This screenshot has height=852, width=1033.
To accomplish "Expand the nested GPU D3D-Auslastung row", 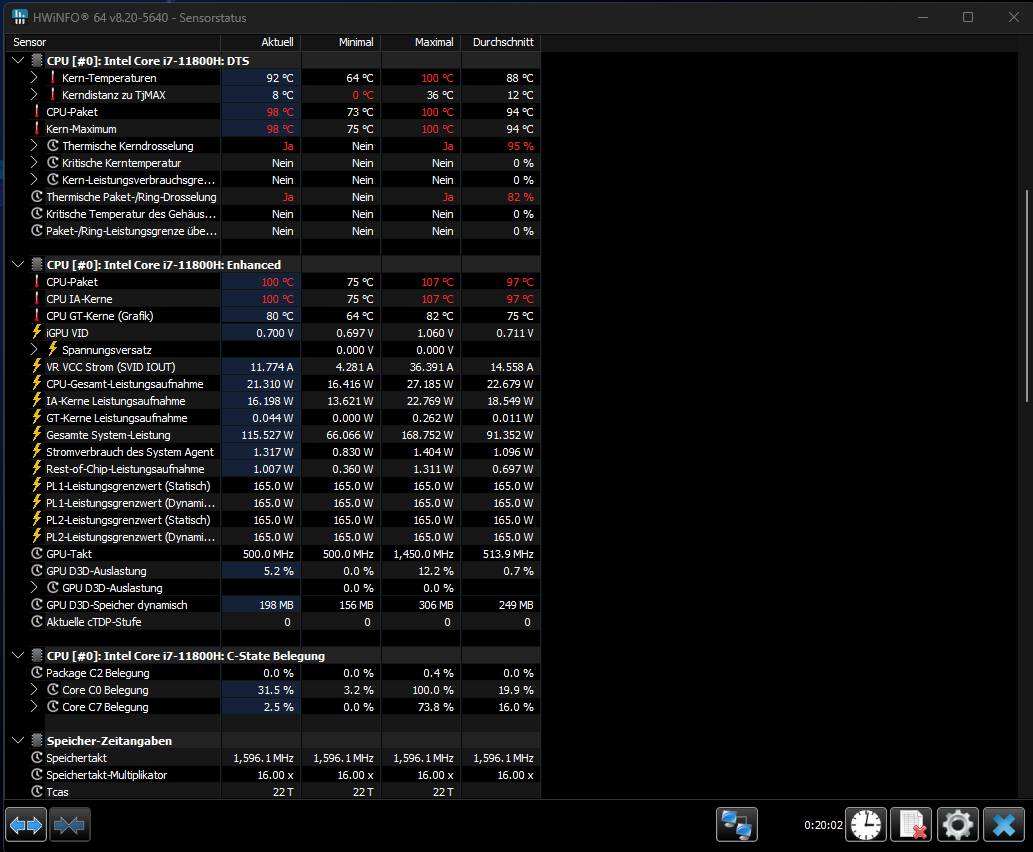I will point(34,588).
